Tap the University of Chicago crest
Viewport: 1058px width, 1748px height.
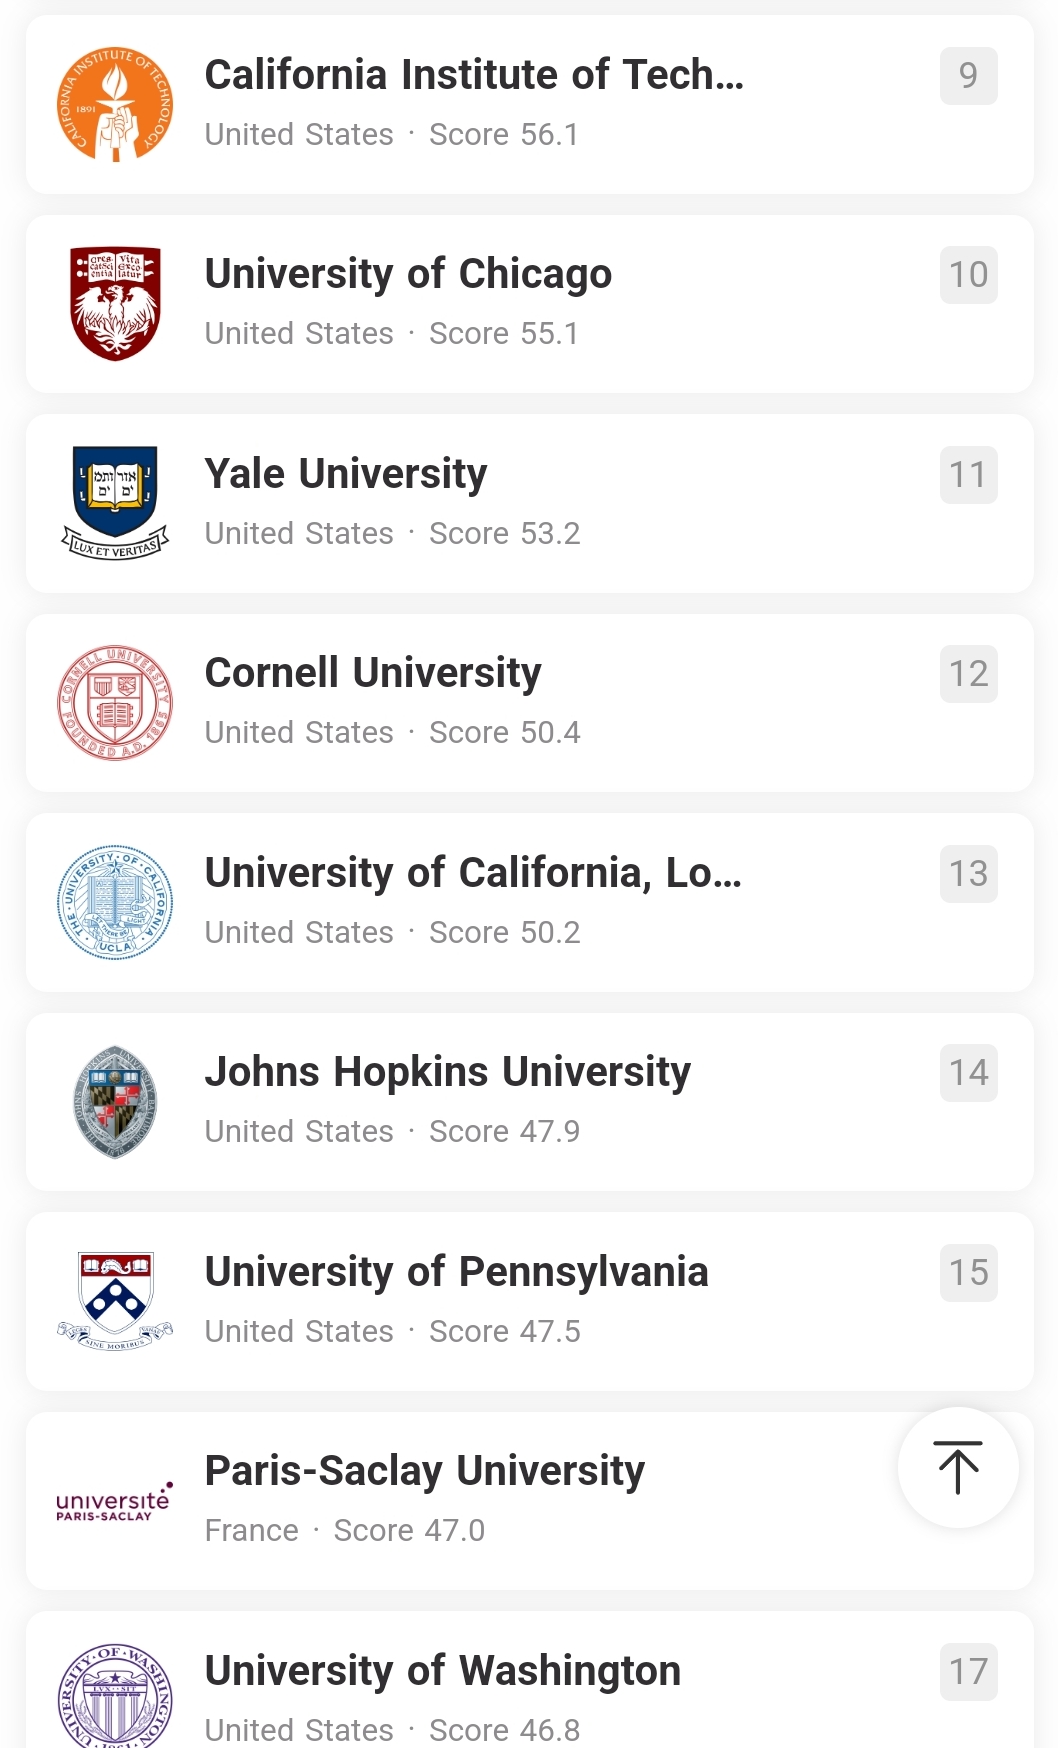[x=115, y=304]
